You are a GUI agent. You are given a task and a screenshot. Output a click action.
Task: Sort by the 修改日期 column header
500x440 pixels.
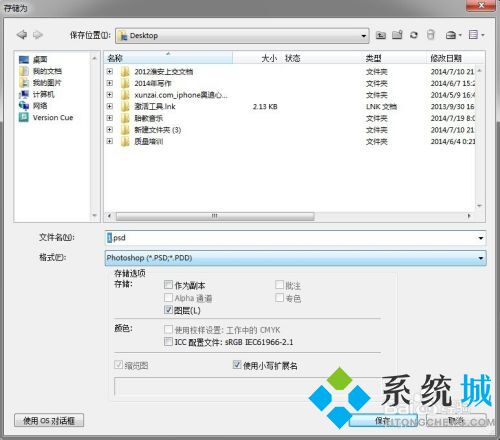point(455,58)
